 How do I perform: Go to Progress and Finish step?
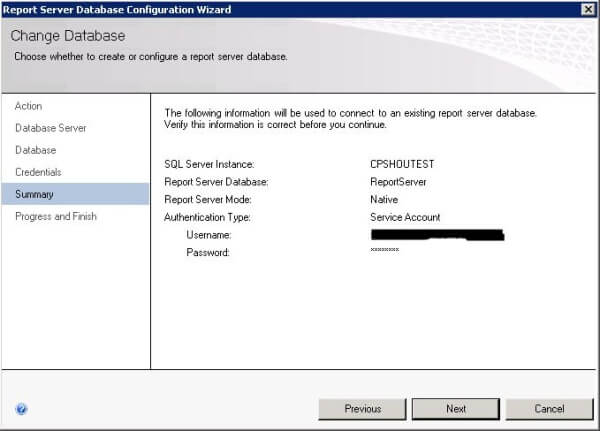point(56,216)
